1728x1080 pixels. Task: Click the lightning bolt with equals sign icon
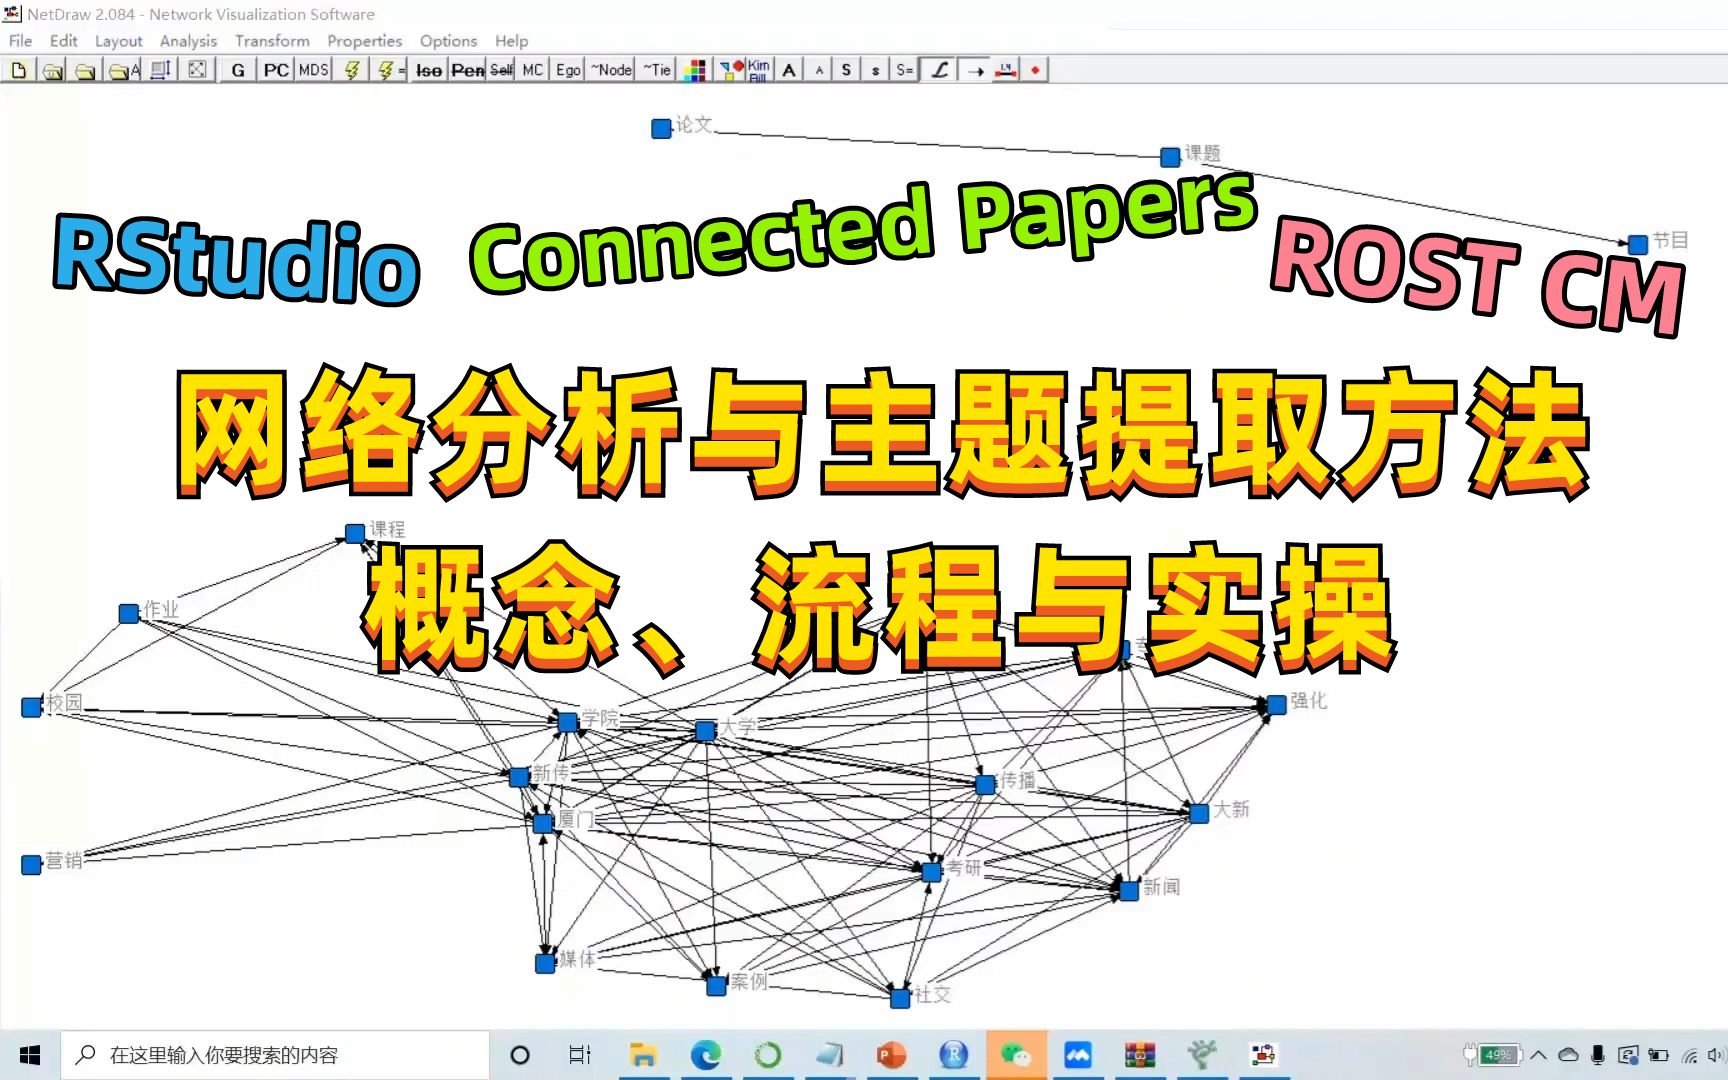388,70
